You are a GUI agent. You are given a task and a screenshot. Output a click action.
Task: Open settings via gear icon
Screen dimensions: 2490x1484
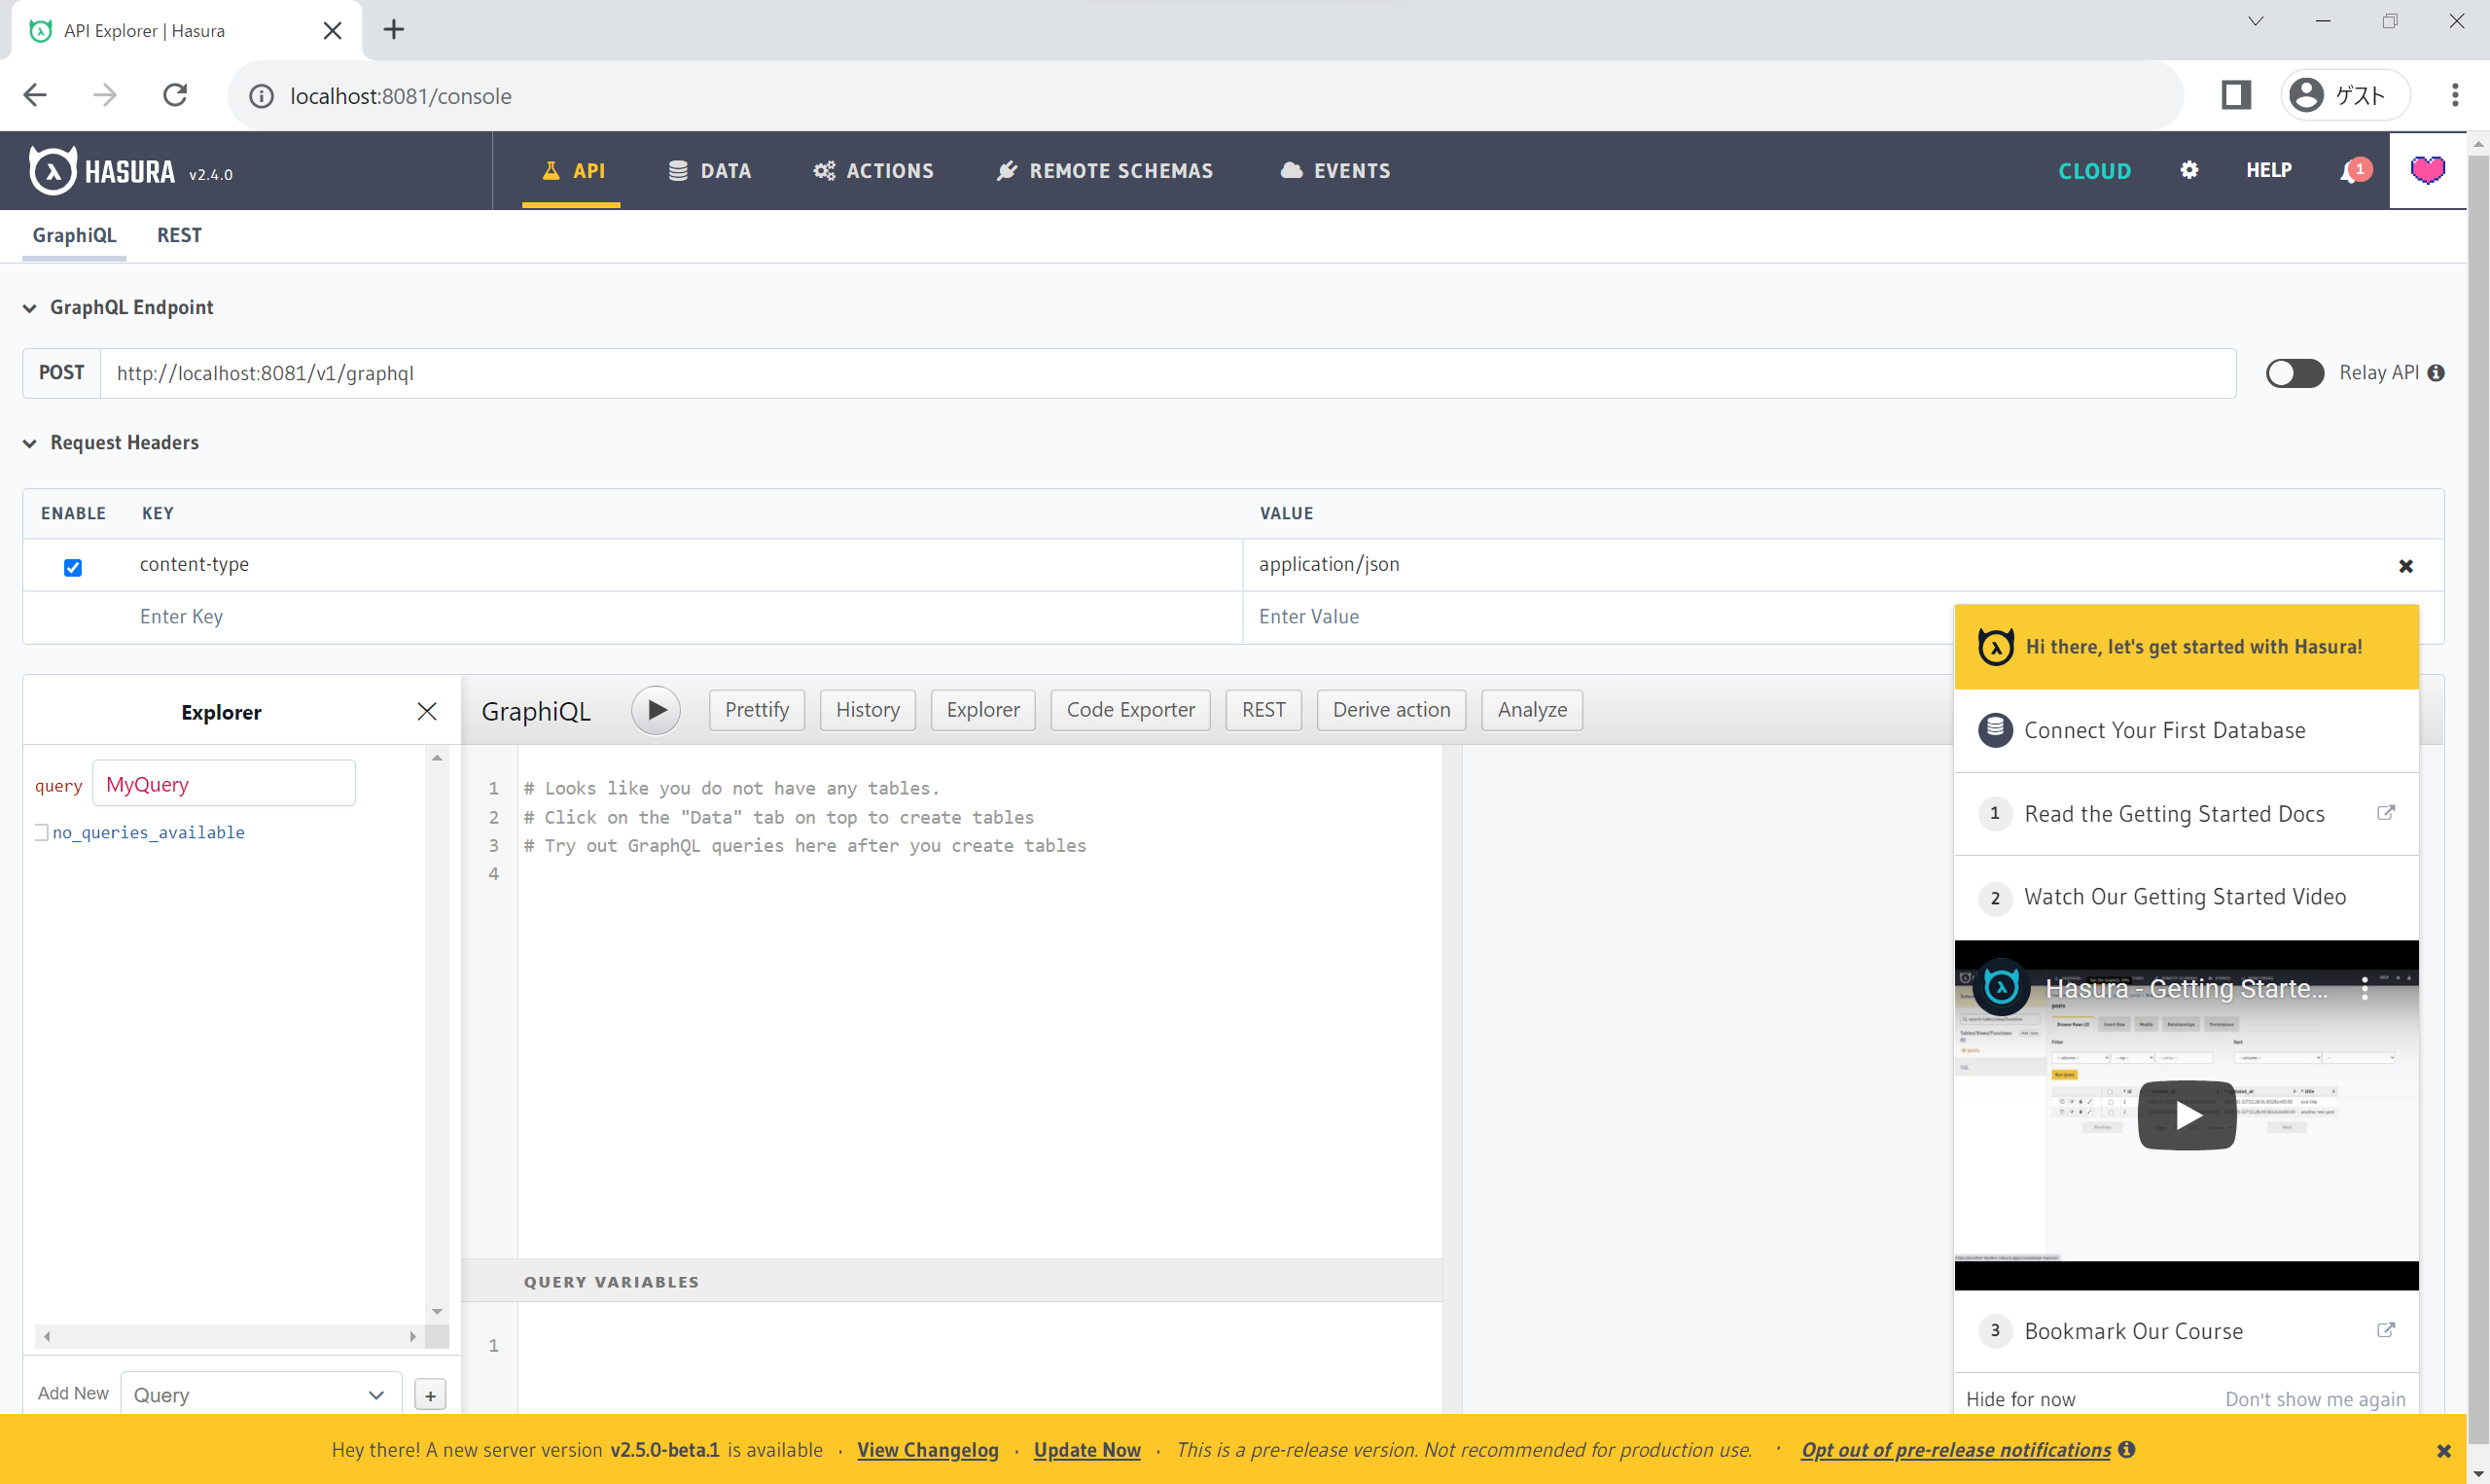pos(2189,170)
